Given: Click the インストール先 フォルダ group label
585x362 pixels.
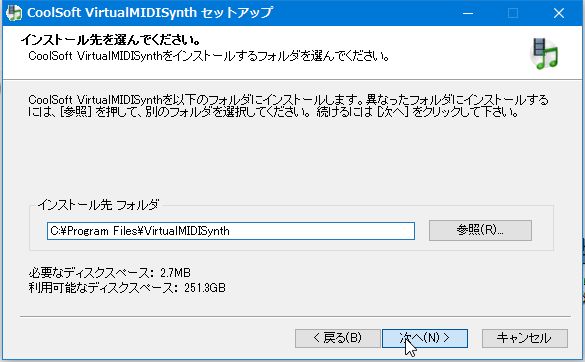Looking at the screenshot, I should [x=98, y=205].
